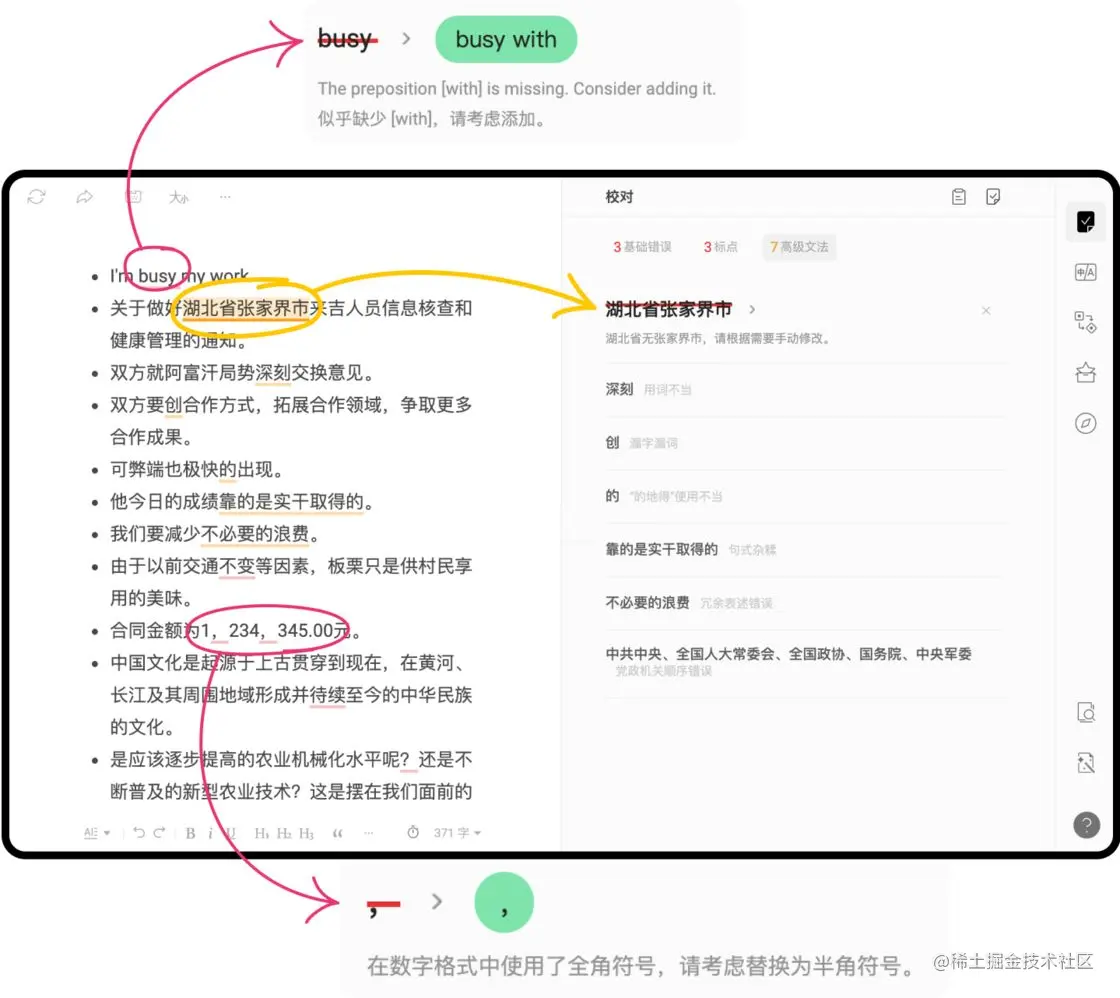1120x998 pixels.
Task: Open the language style dropdown at bottom left
Action: [x=96, y=833]
